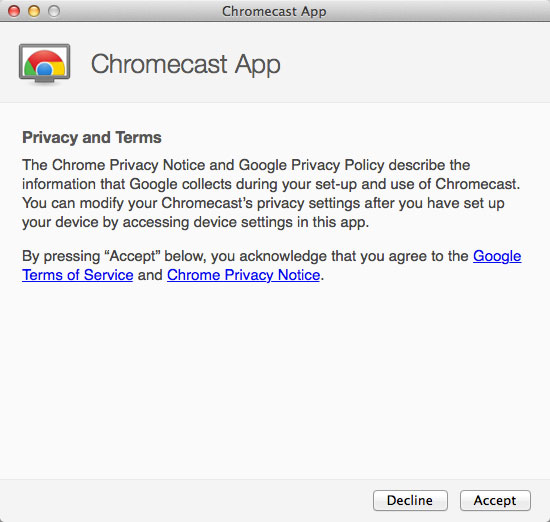Click the line about modifying privacy settings
Image resolution: width=550 pixels, height=522 pixels.
pos(263,203)
